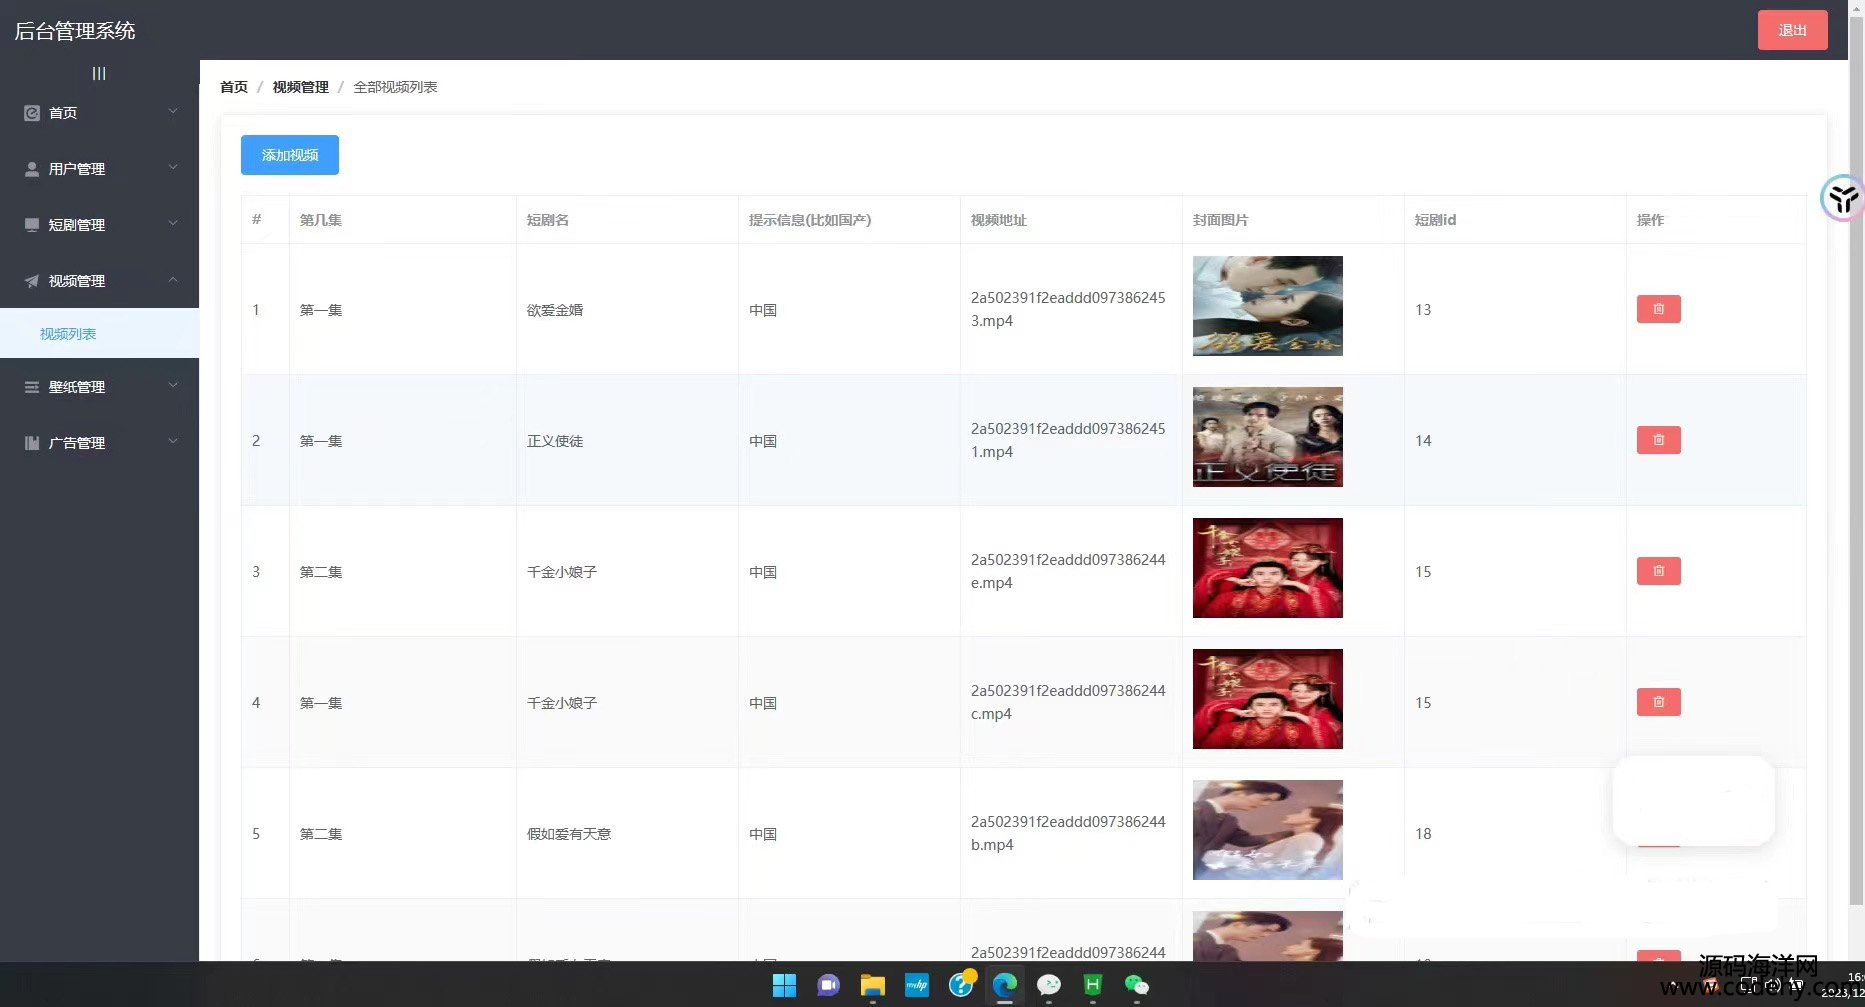The height and width of the screenshot is (1007, 1865).
Task: Click the trash icon in row 4
Action: pyautogui.click(x=1658, y=702)
